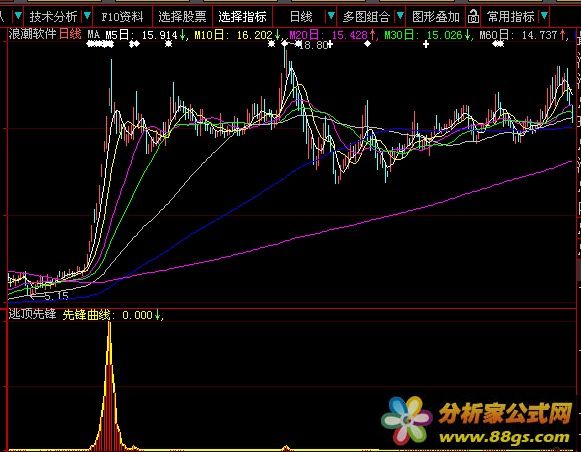This screenshot has width=581, height=452.
Task: Select the M30日: 15.026 value
Action: (x=427, y=35)
